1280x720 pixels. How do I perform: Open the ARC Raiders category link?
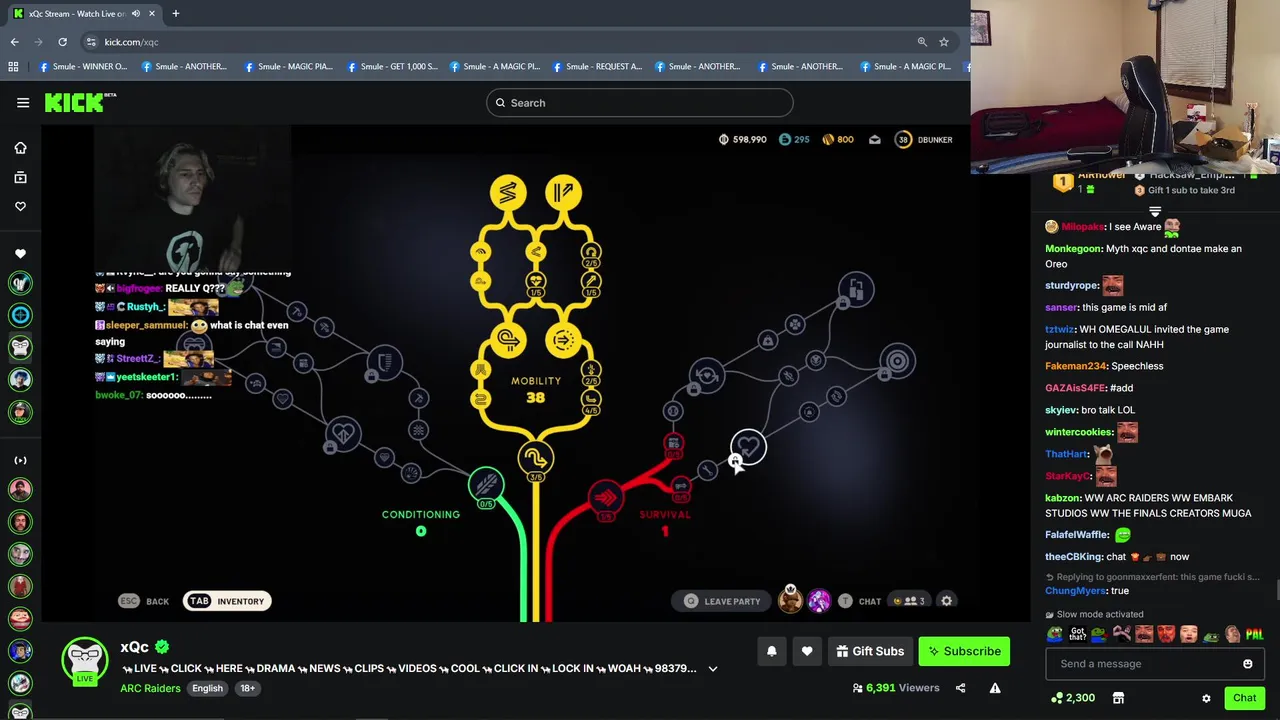(x=150, y=688)
